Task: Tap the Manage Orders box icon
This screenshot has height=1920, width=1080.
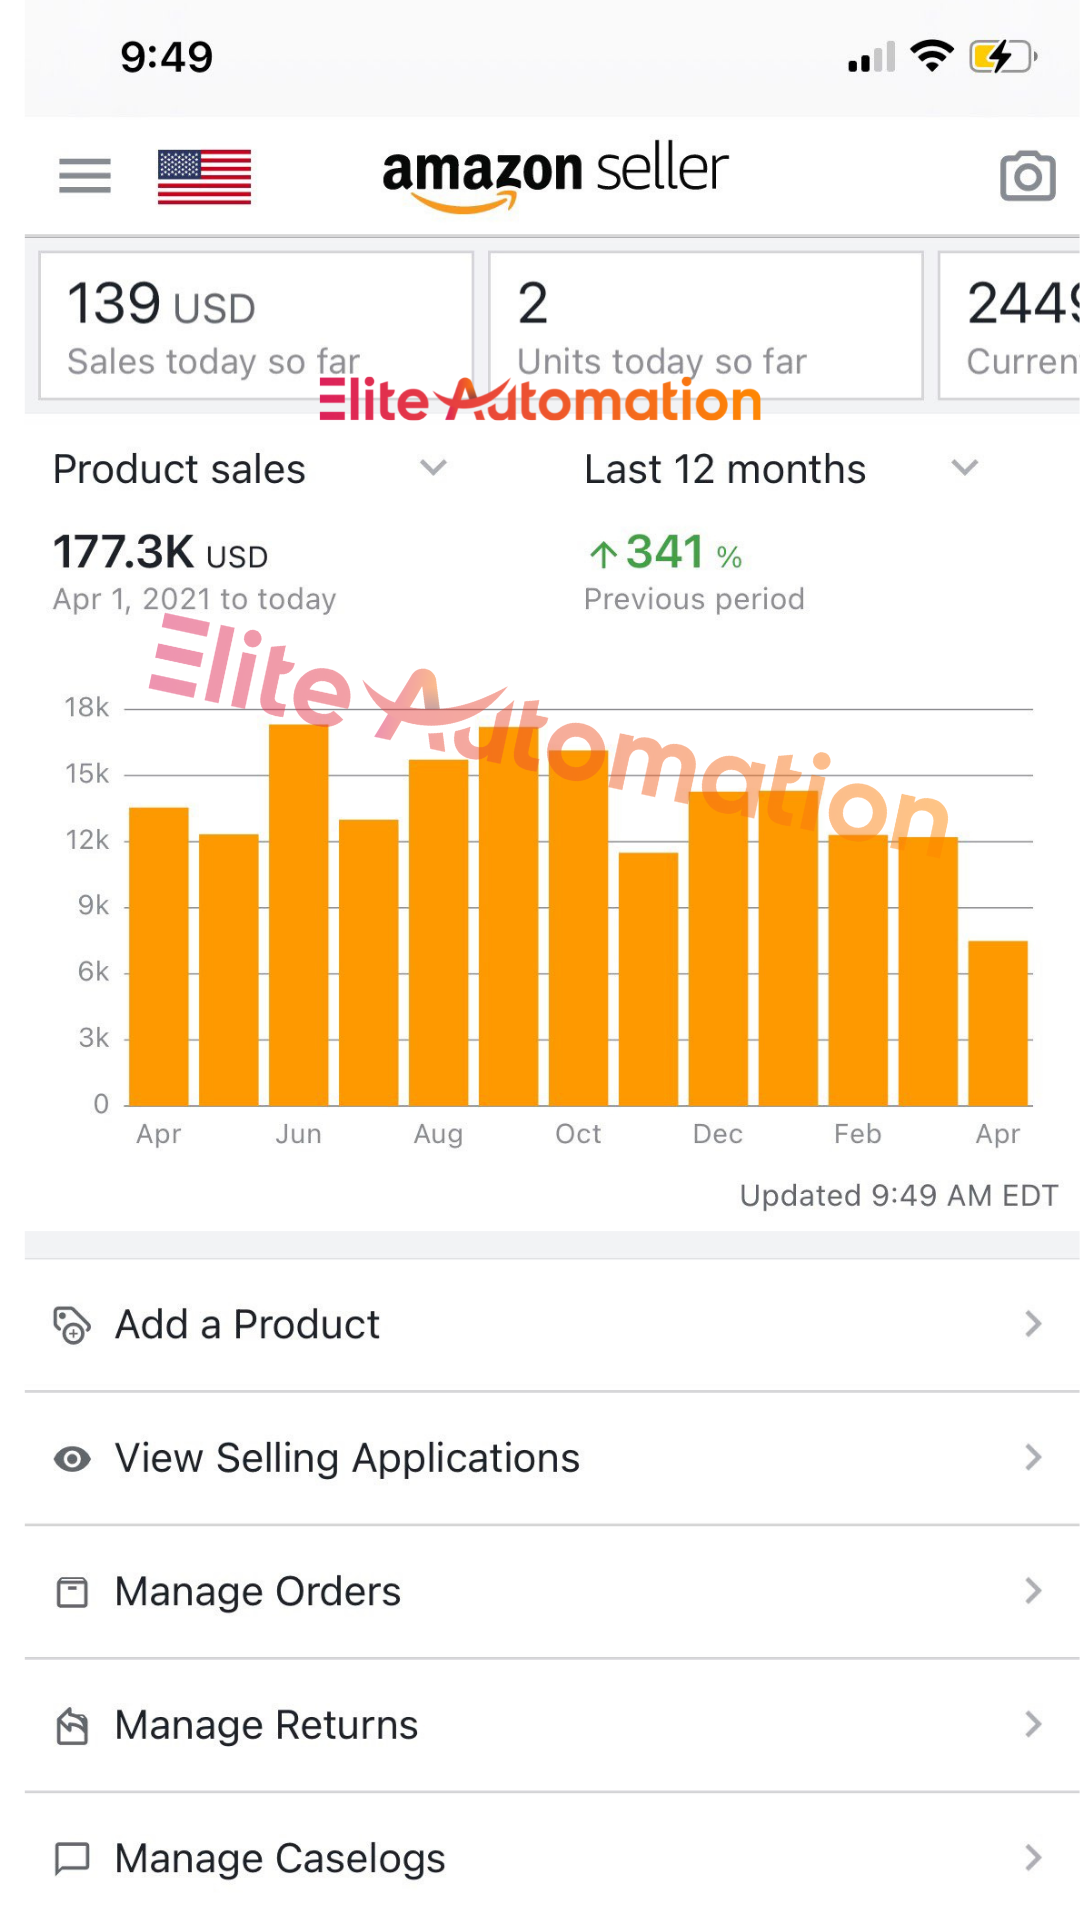Action: [x=72, y=1592]
